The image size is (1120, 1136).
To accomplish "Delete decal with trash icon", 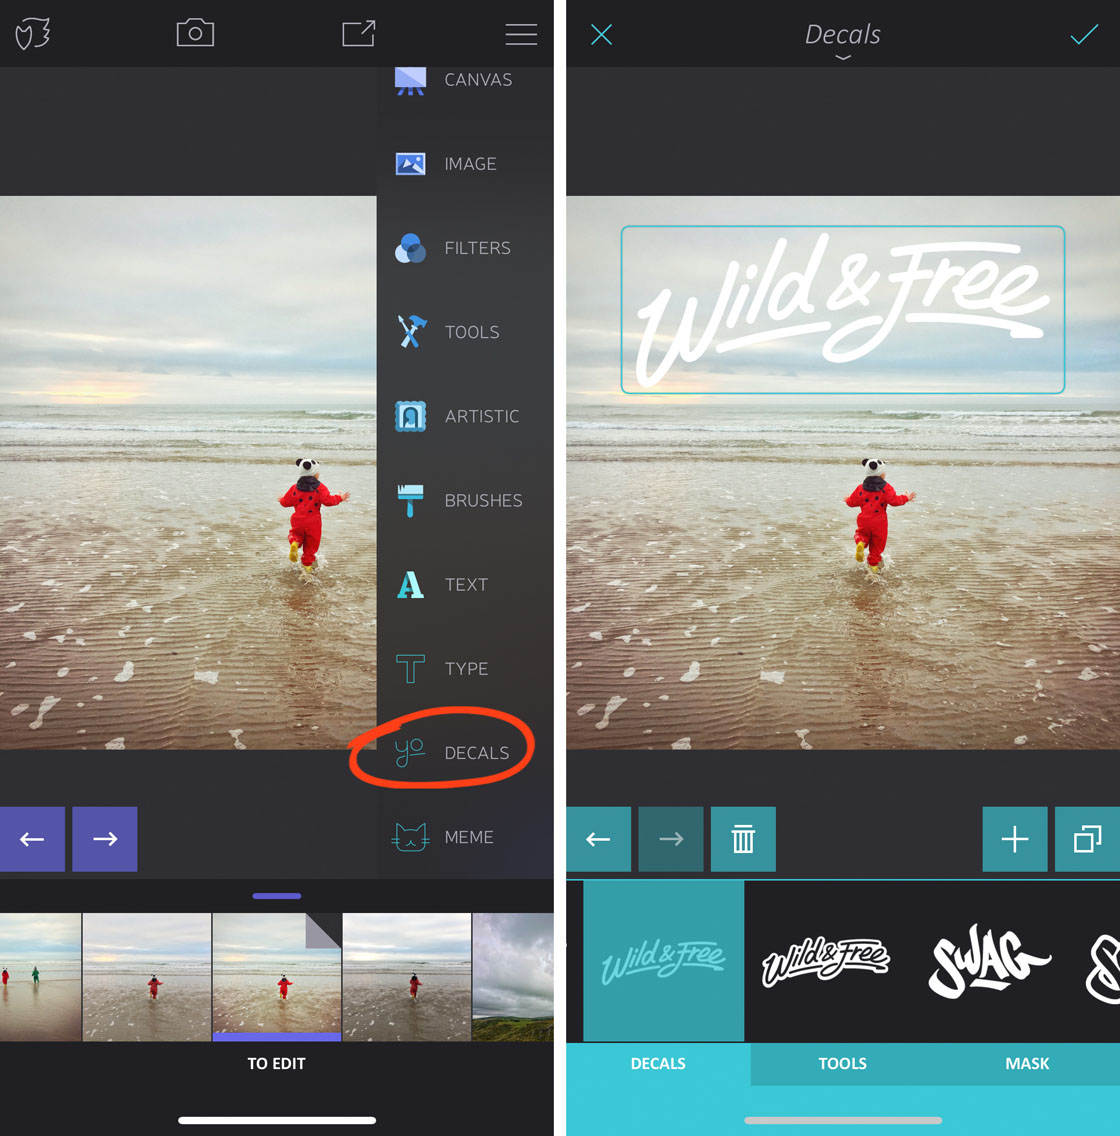I will point(743,839).
